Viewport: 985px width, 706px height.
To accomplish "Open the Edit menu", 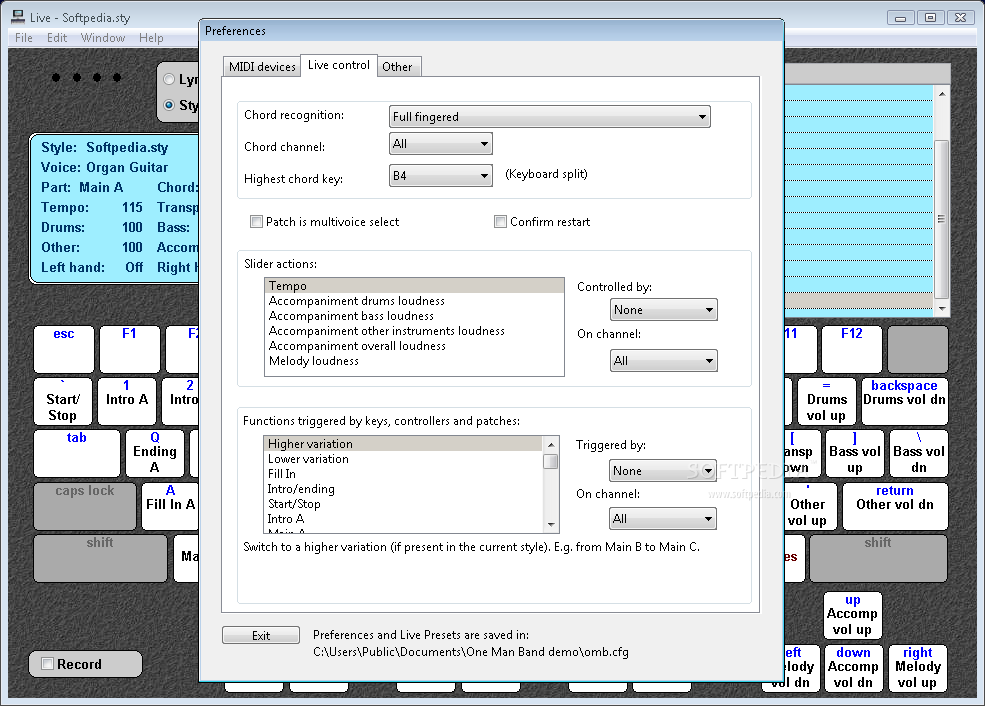I will click(x=57, y=38).
